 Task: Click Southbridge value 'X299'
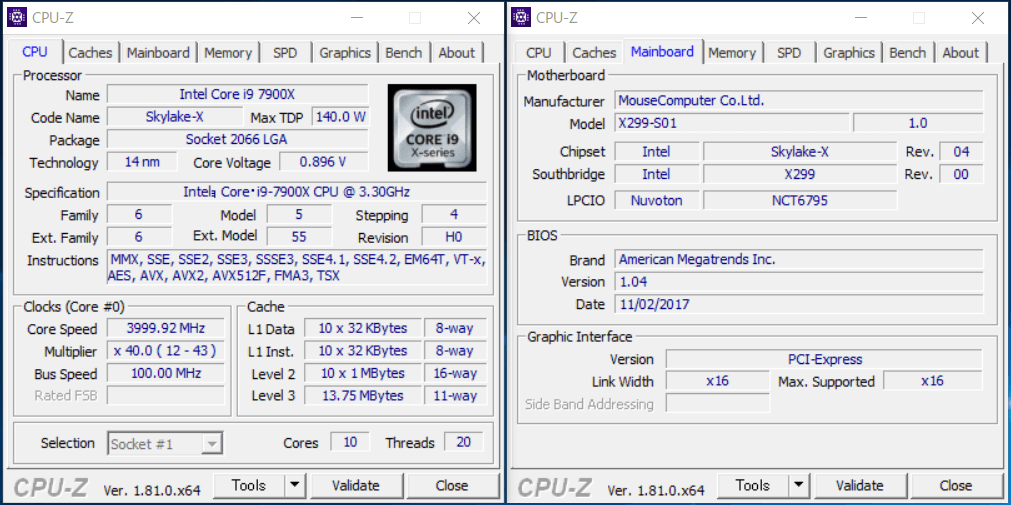pos(800,174)
